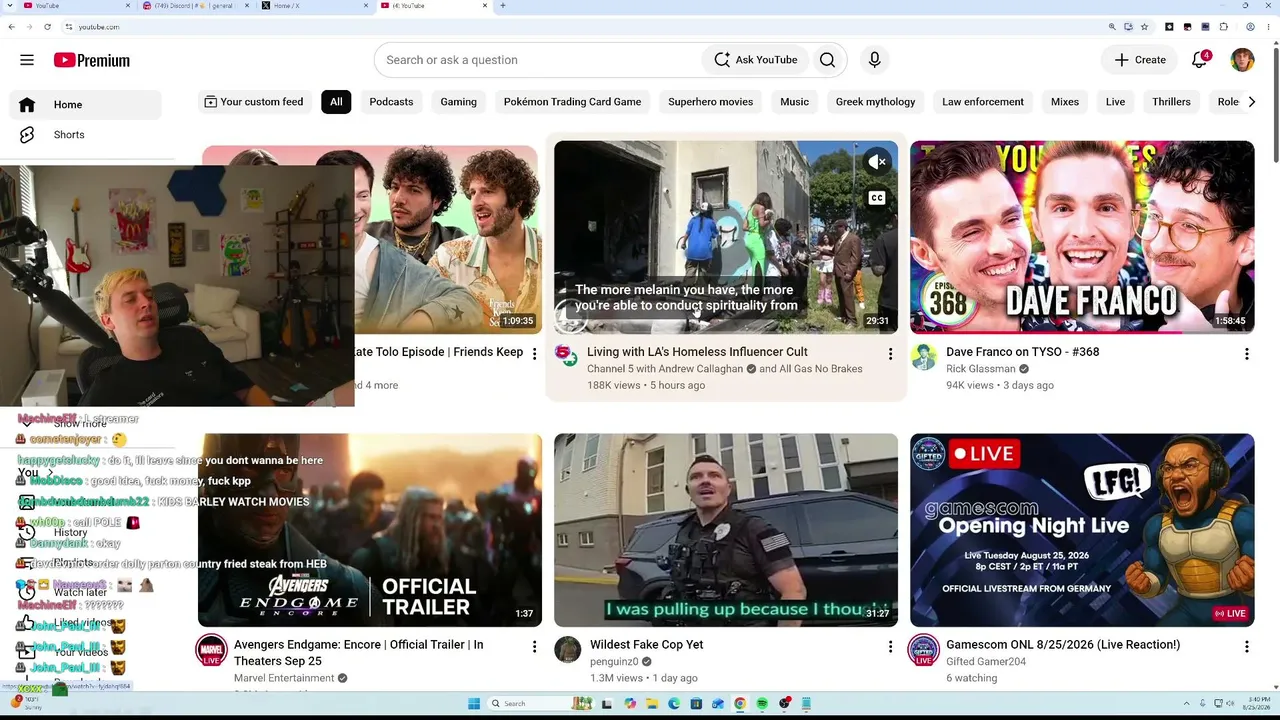Viewport: 1280px width, 720px height.
Task: Open penguinz0 channel avatar
Action: pos(567,649)
